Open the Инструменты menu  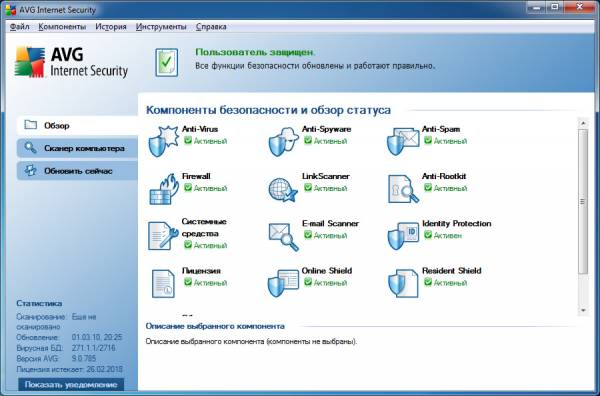(161, 27)
